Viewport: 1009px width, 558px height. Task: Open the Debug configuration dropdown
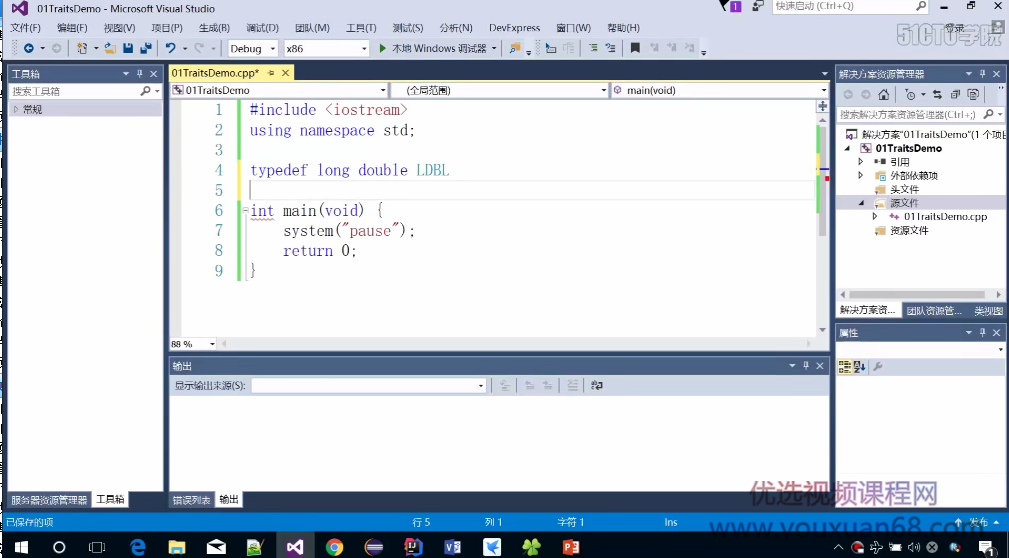click(252, 48)
